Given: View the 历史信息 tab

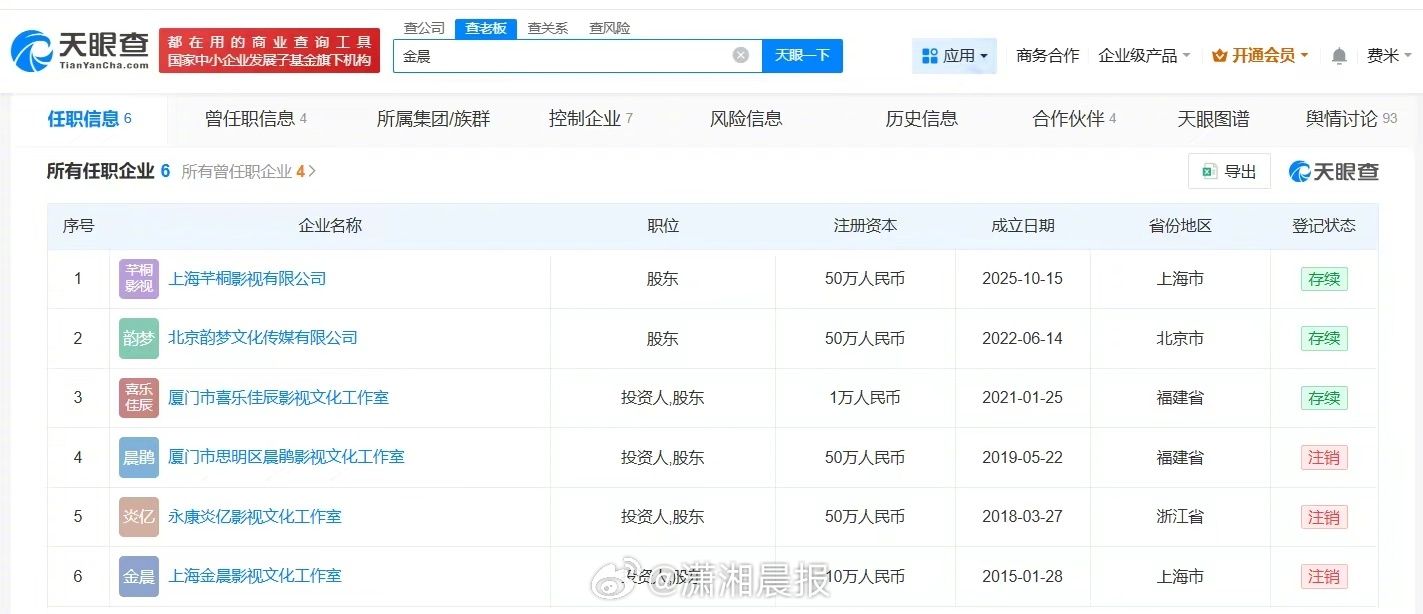Looking at the screenshot, I should point(921,119).
